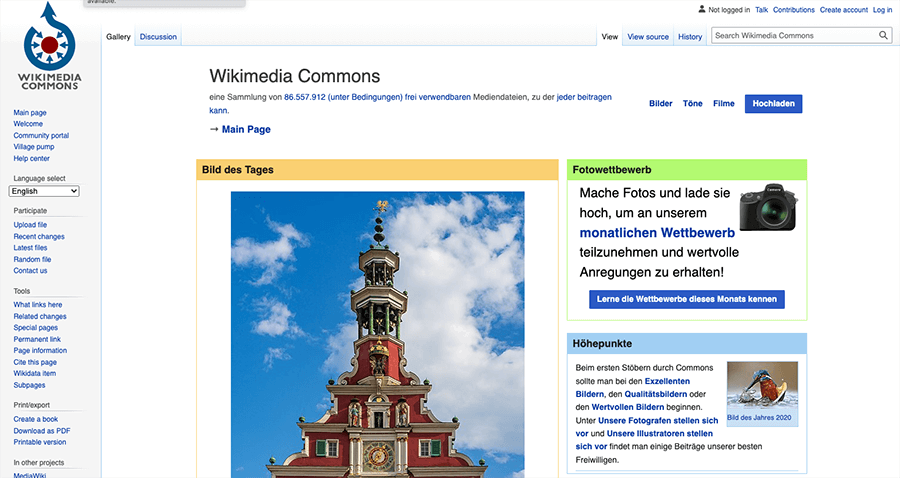Click Lerne die Wettbewerbe dieses Monats kennen
The width and height of the screenshot is (900, 478).
[x=686, y=299]
